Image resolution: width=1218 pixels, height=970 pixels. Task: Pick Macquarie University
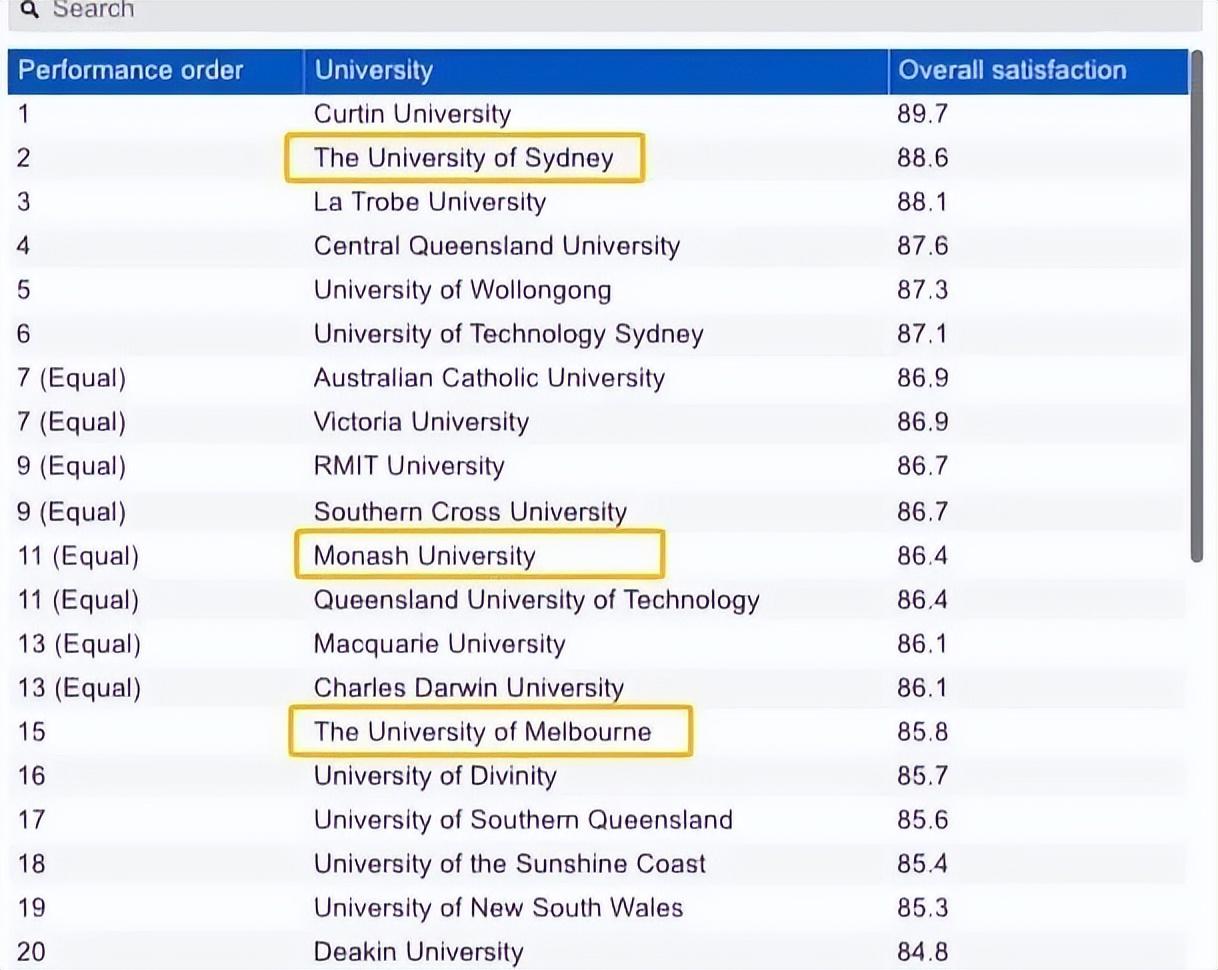tap(439, 644)
